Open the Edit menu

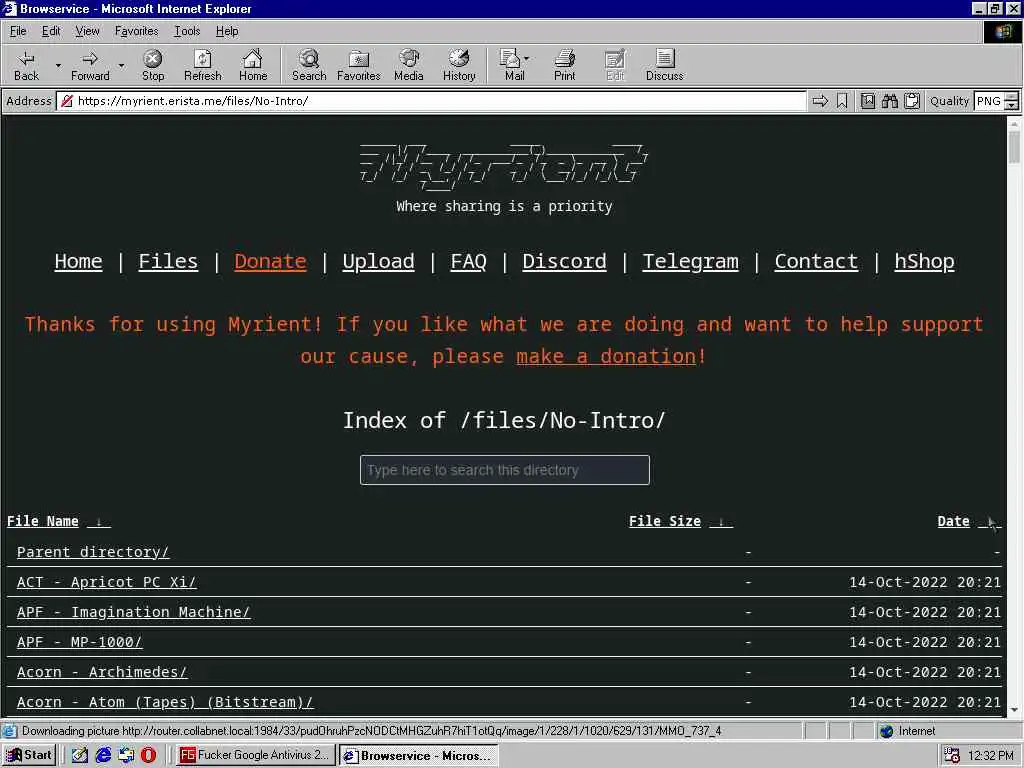click(51, 31)
